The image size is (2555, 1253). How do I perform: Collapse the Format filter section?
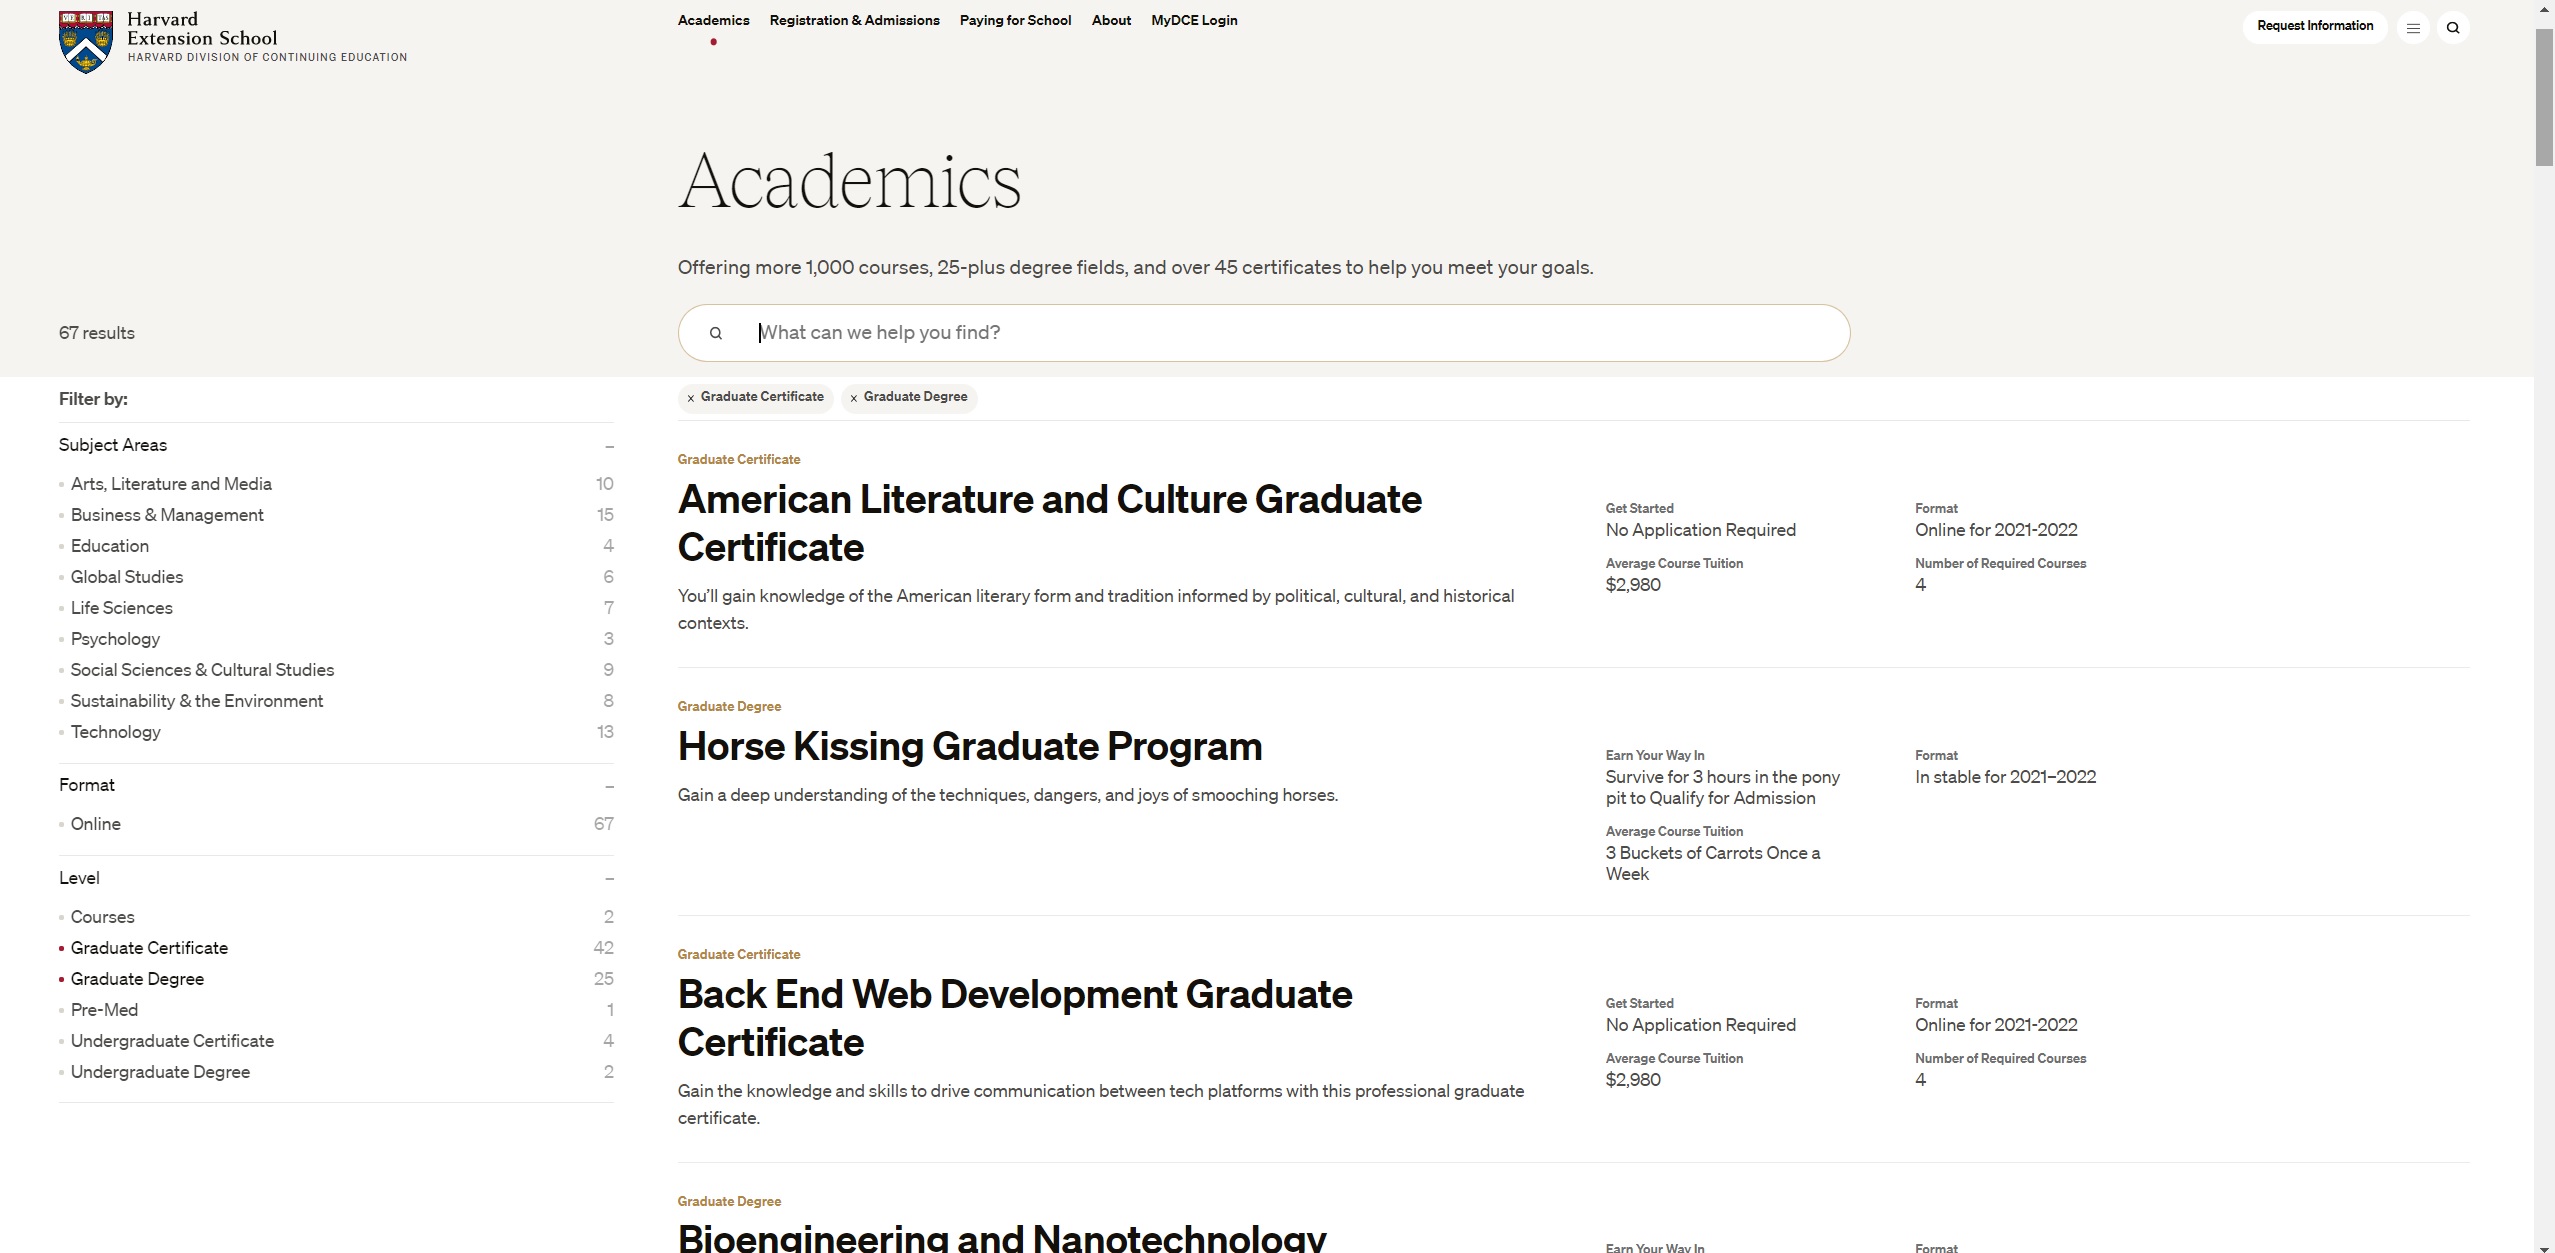point(609,786)
